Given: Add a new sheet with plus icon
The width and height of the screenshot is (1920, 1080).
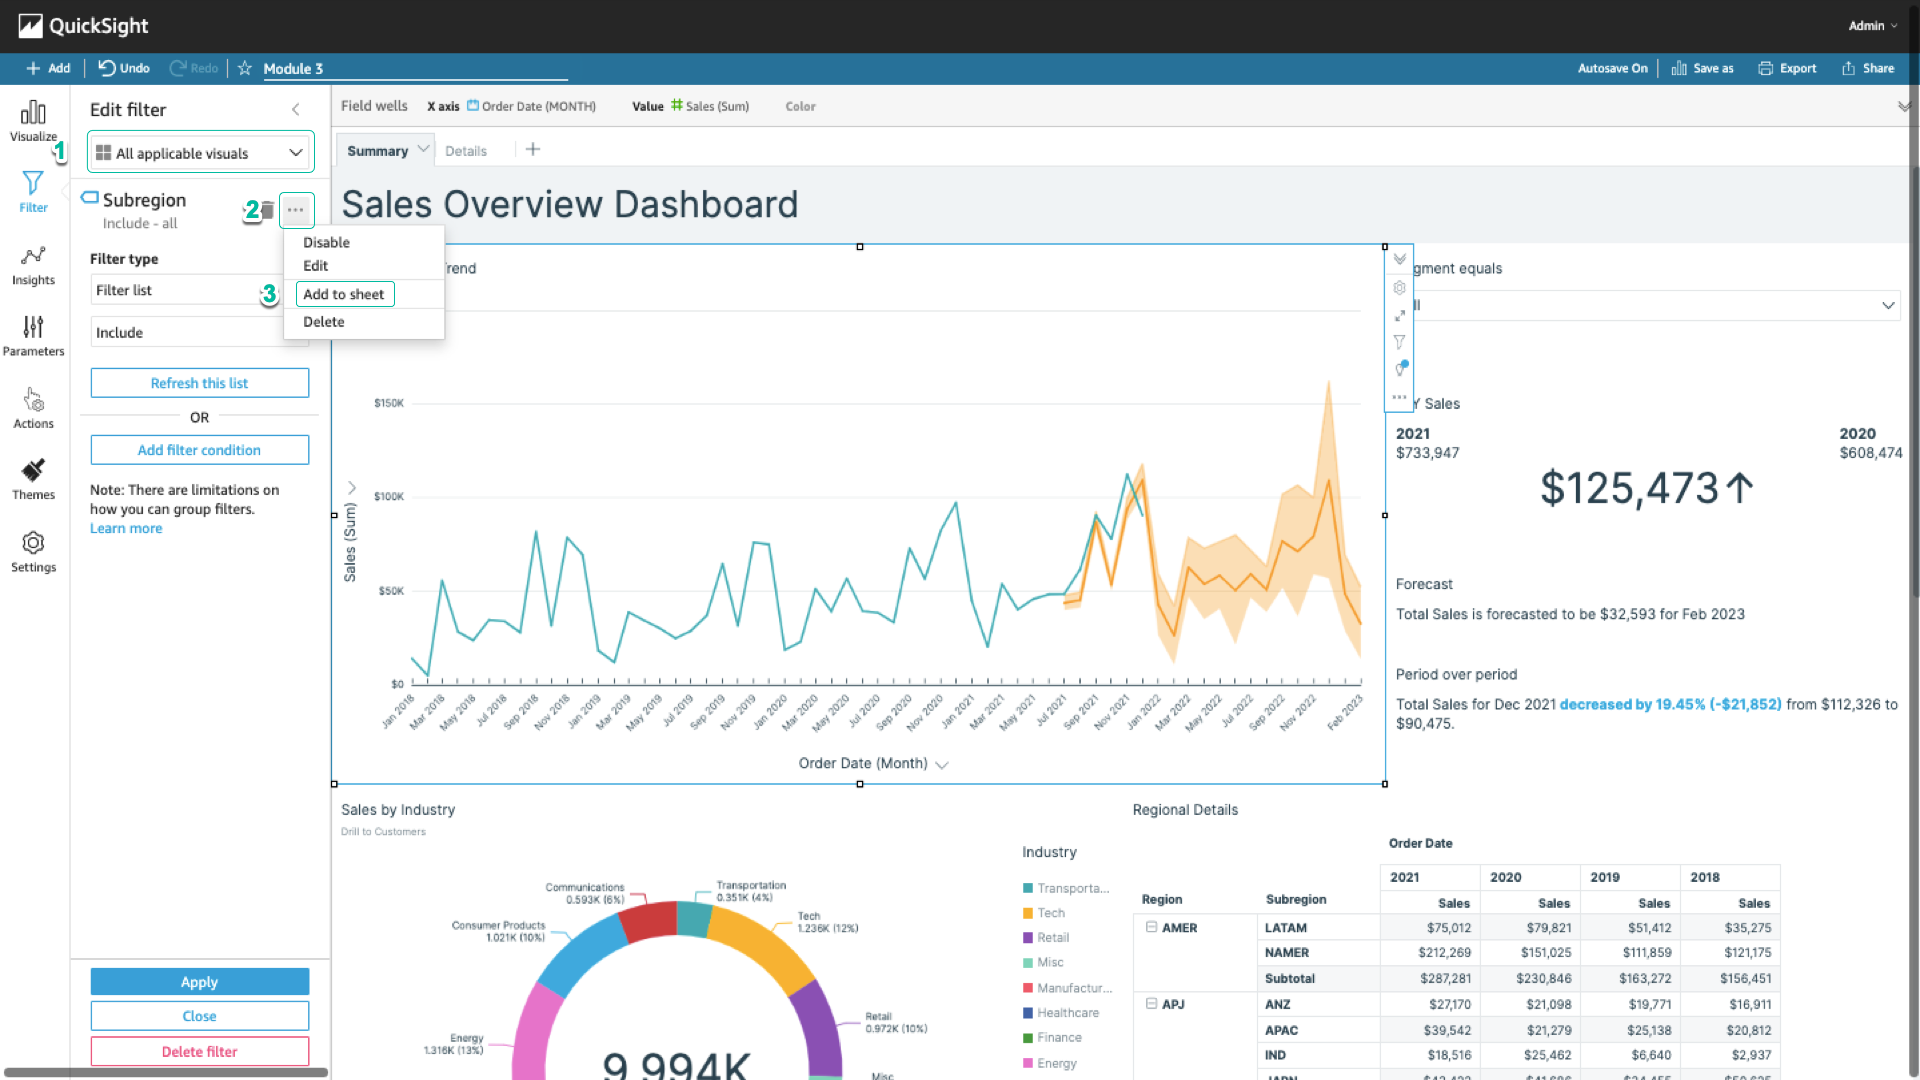Looking at the screenshot, I should pos(533,150).
